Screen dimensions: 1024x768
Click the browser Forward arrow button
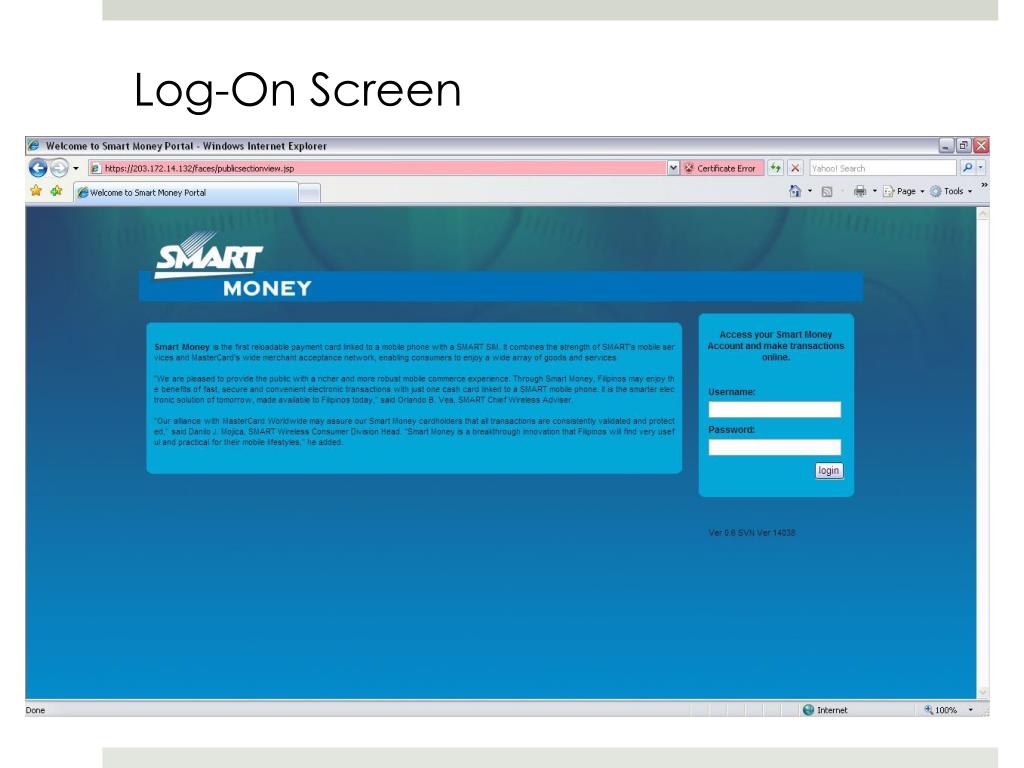59,168
